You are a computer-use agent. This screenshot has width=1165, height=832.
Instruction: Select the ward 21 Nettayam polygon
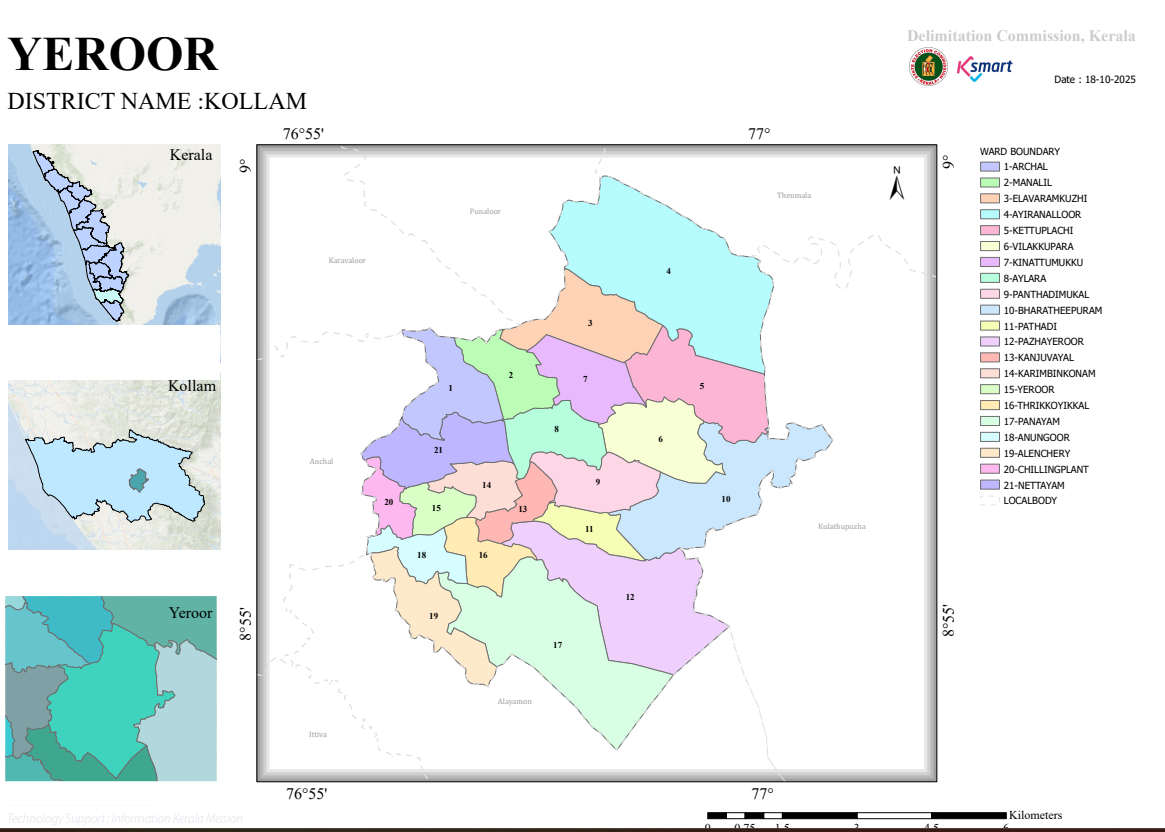point(438,449)
